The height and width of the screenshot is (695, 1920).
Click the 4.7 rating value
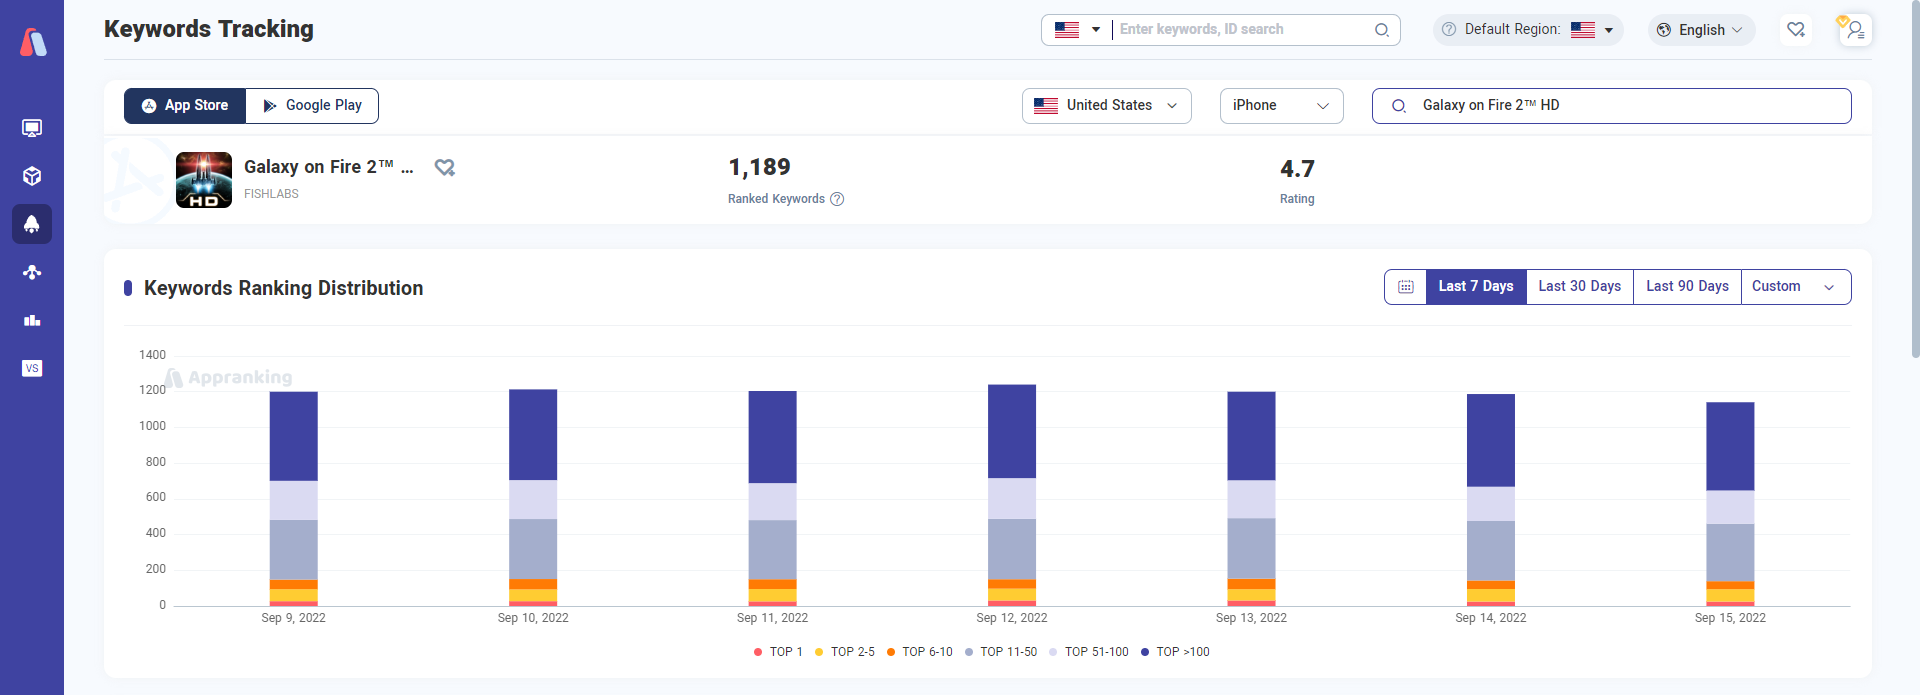coord(1297,169)
